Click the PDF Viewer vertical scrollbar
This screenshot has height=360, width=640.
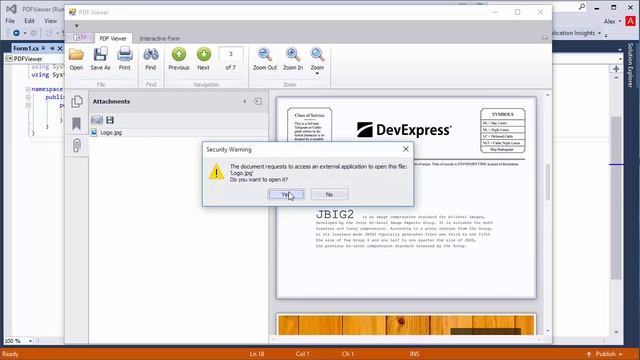coord(547,182)
